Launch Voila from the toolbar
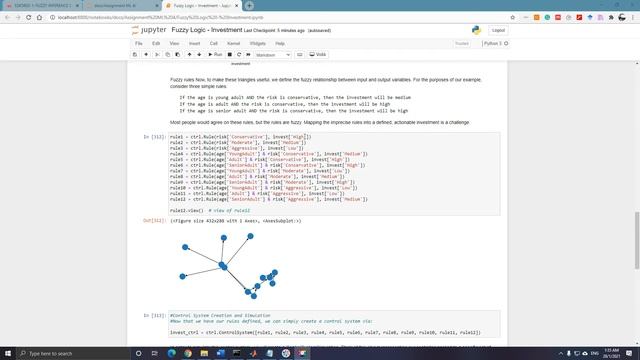This screenshot has height=360, width=640. coord(318,54)
